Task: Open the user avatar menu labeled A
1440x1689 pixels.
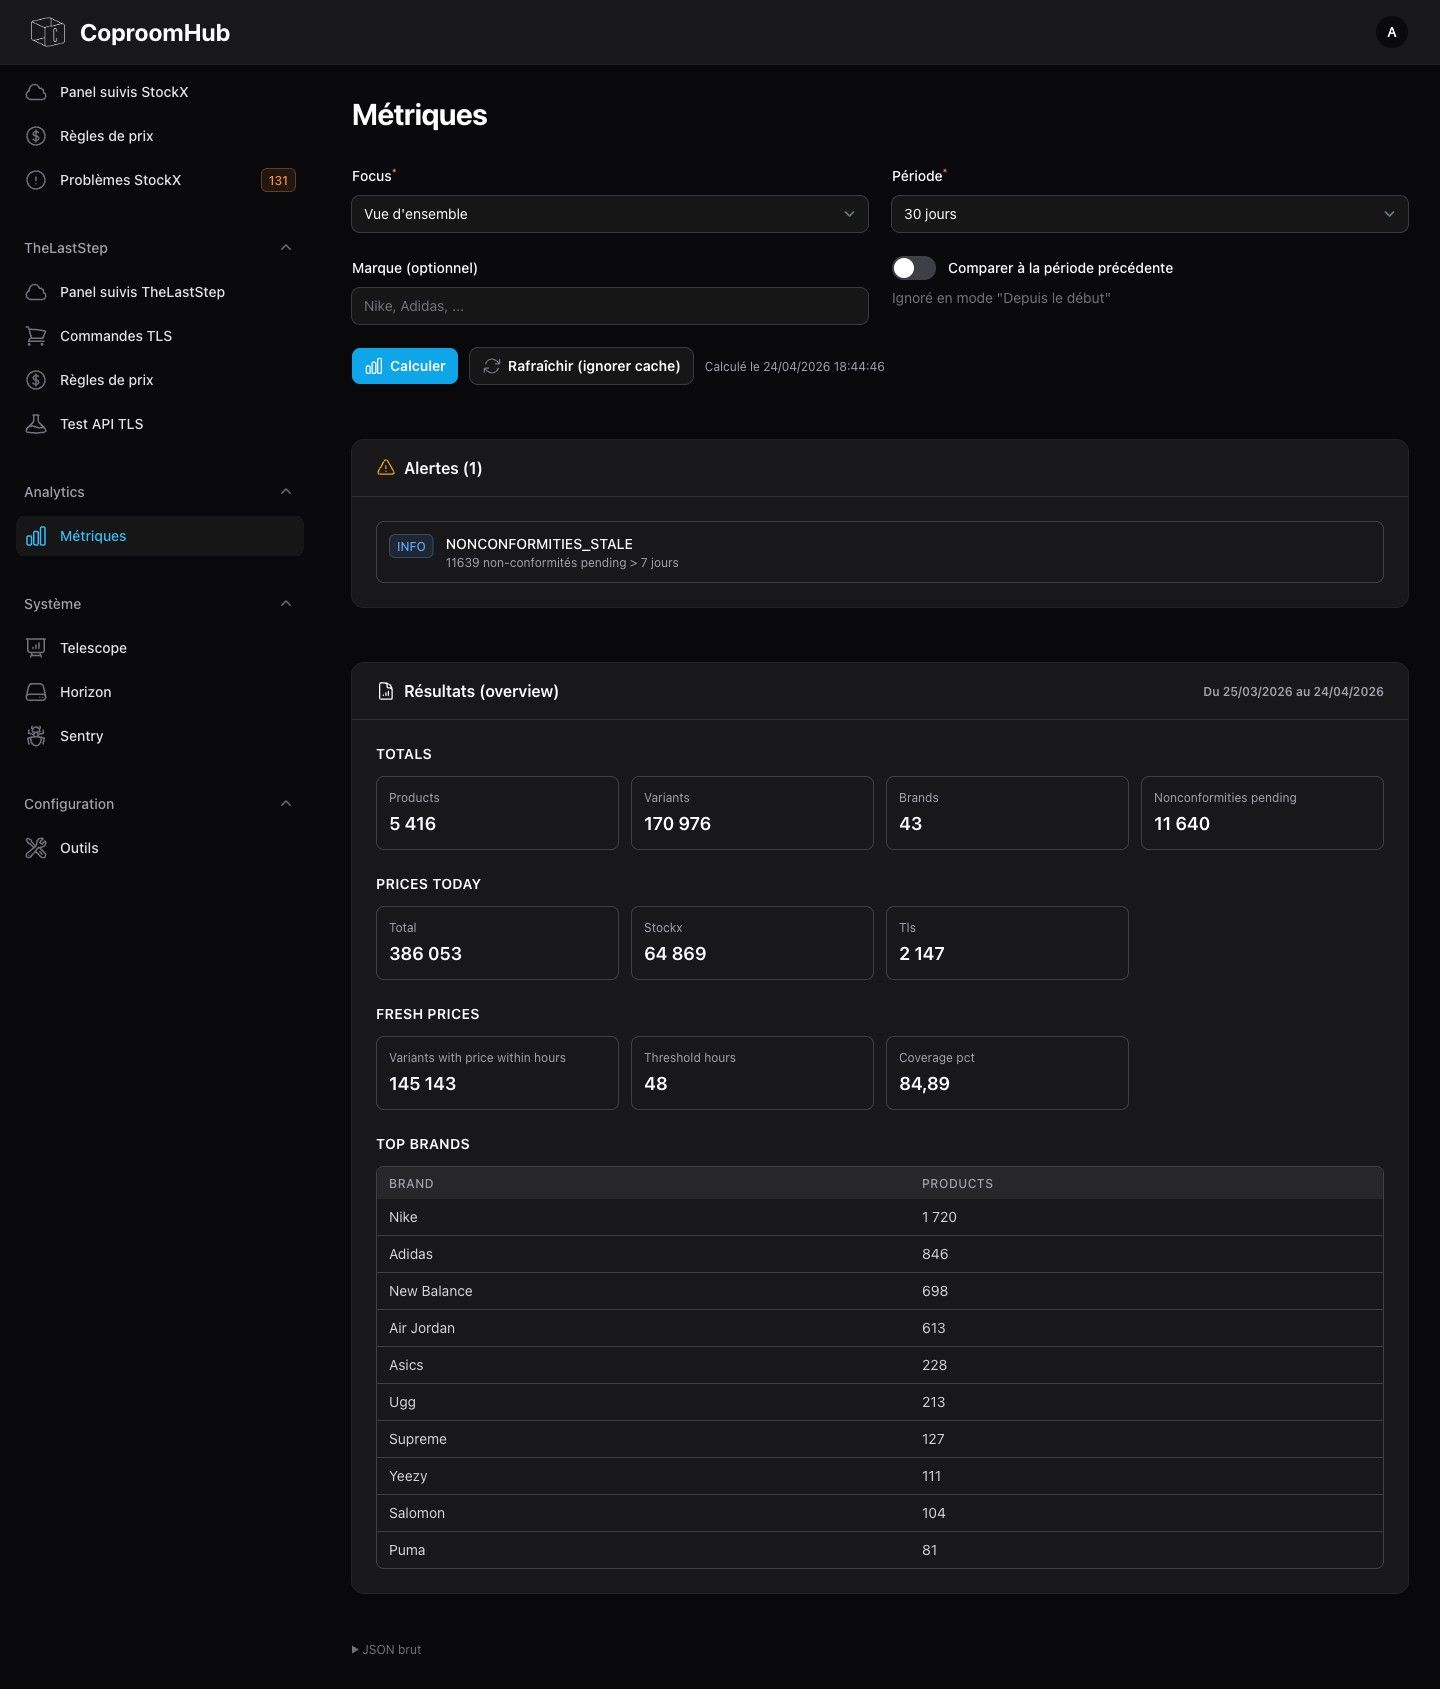Action: pyautogui.click(x=1391, y=32)
